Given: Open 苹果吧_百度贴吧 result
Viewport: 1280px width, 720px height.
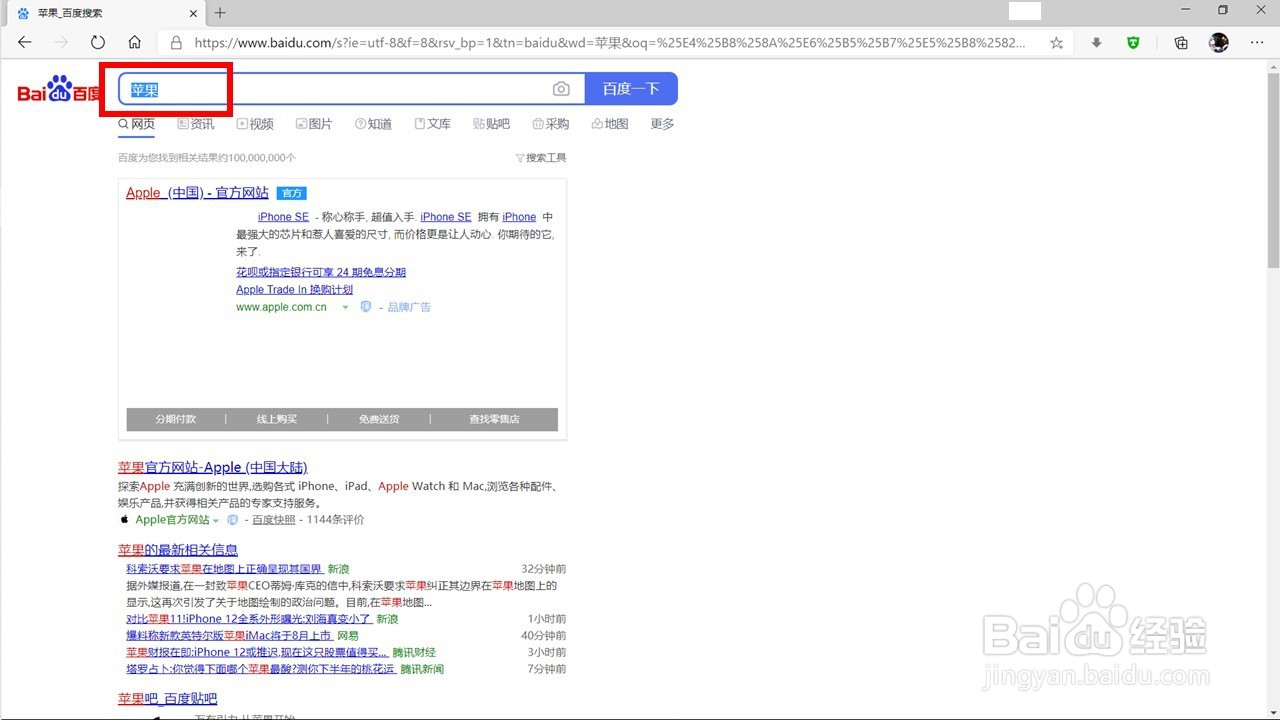Looking at the screenshot, I should pyautogui.click(x=167, y=698).
